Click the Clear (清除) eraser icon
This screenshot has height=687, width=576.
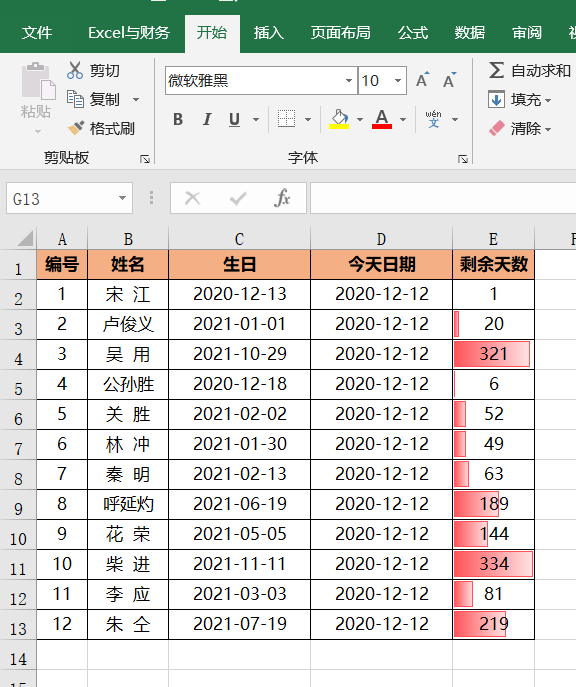coord(497,128)
